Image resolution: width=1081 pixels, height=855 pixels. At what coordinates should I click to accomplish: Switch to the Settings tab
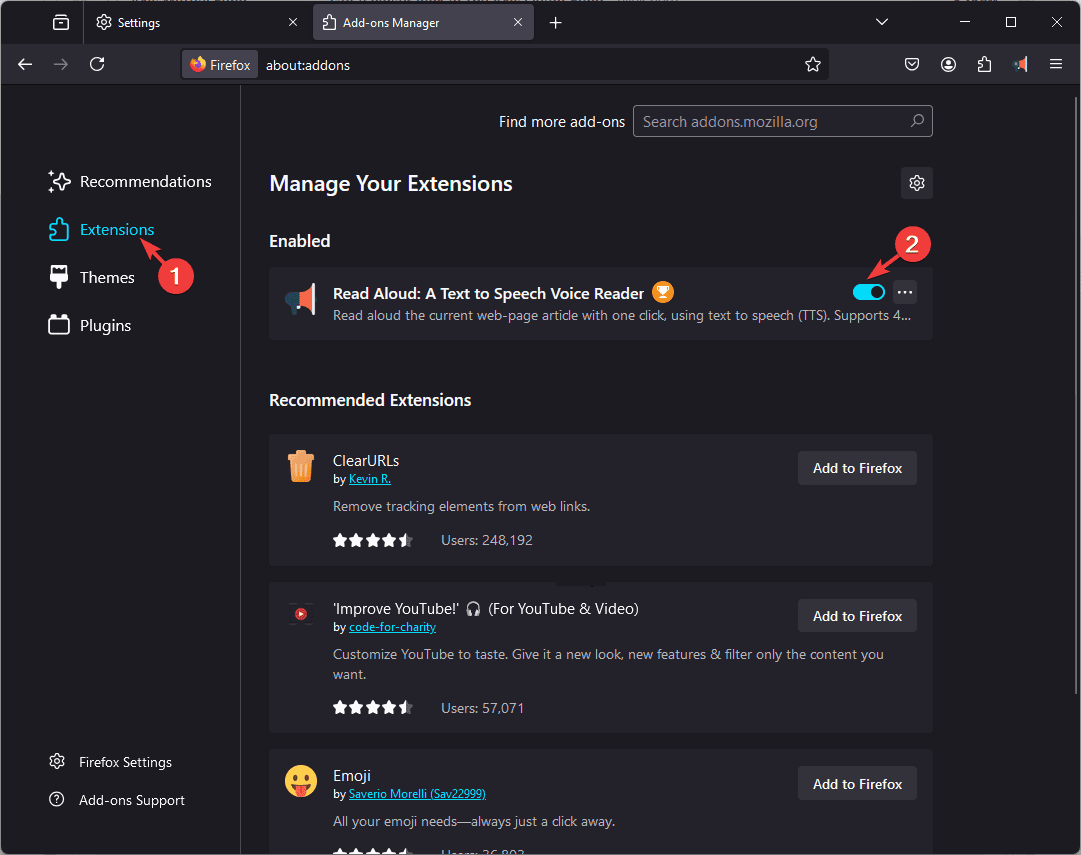[x=196, y=23]
